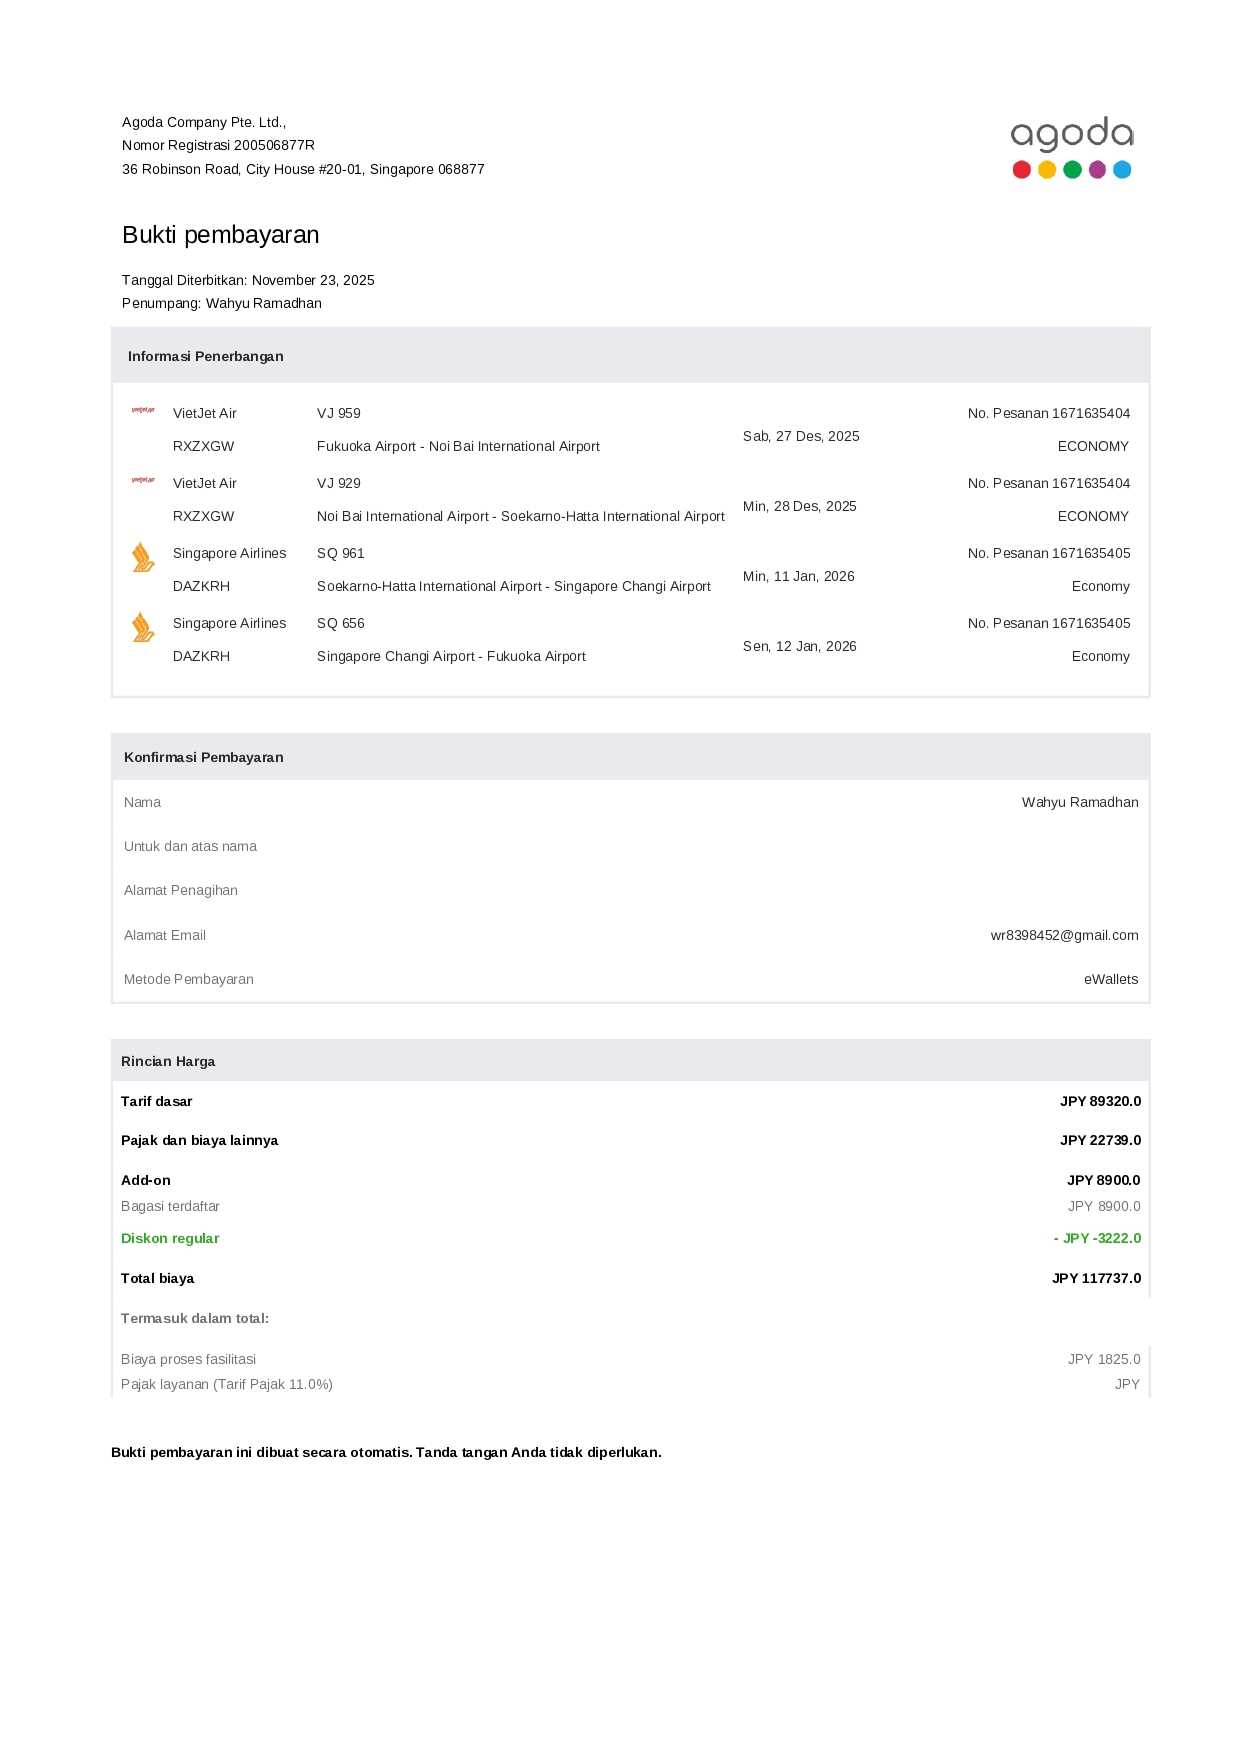Viewport: 1240px width, 1755px height.
Task: Click the Rincian Harga section header
Action: (168, 1061)
